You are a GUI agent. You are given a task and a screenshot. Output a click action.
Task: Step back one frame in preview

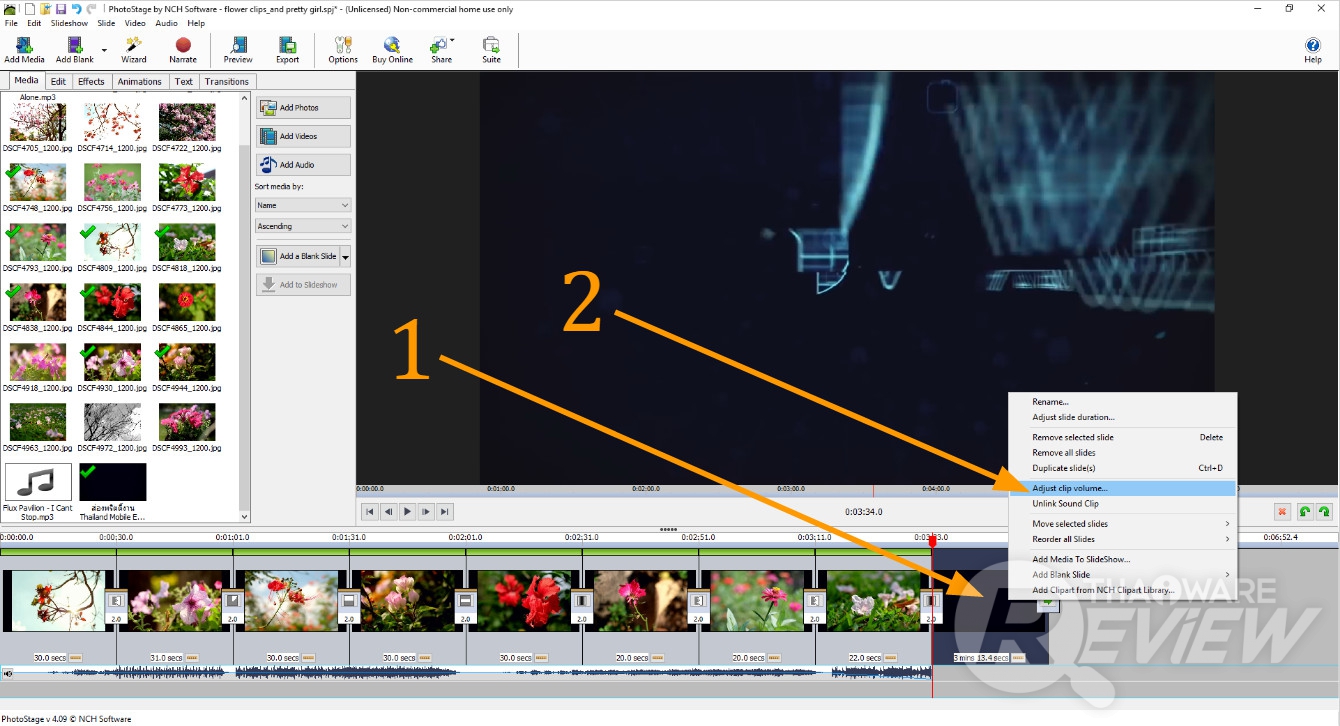[x=388, y=512]
